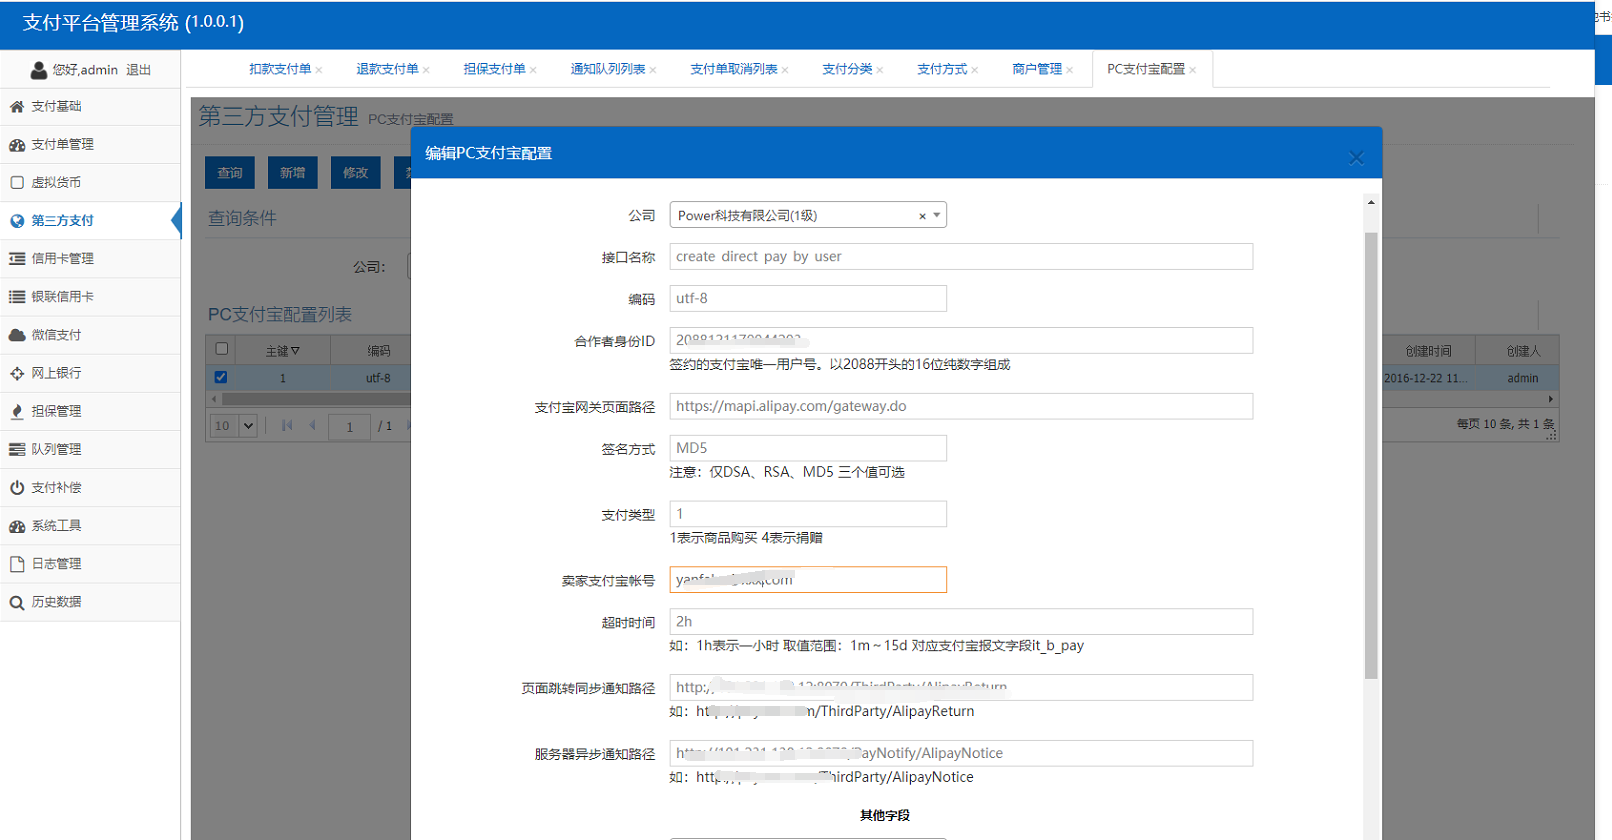Click the 退出 logout link
Viewport: 1612px width, 840px height.
tap(138, 70)
